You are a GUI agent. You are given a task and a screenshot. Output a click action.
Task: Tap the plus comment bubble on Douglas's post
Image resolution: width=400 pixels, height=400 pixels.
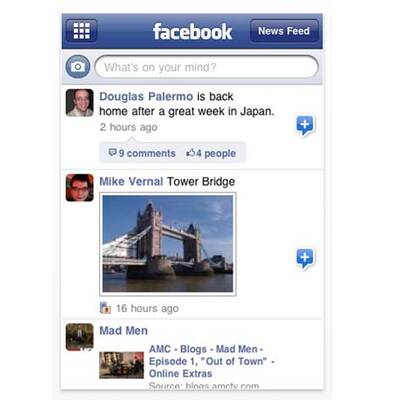305,126
